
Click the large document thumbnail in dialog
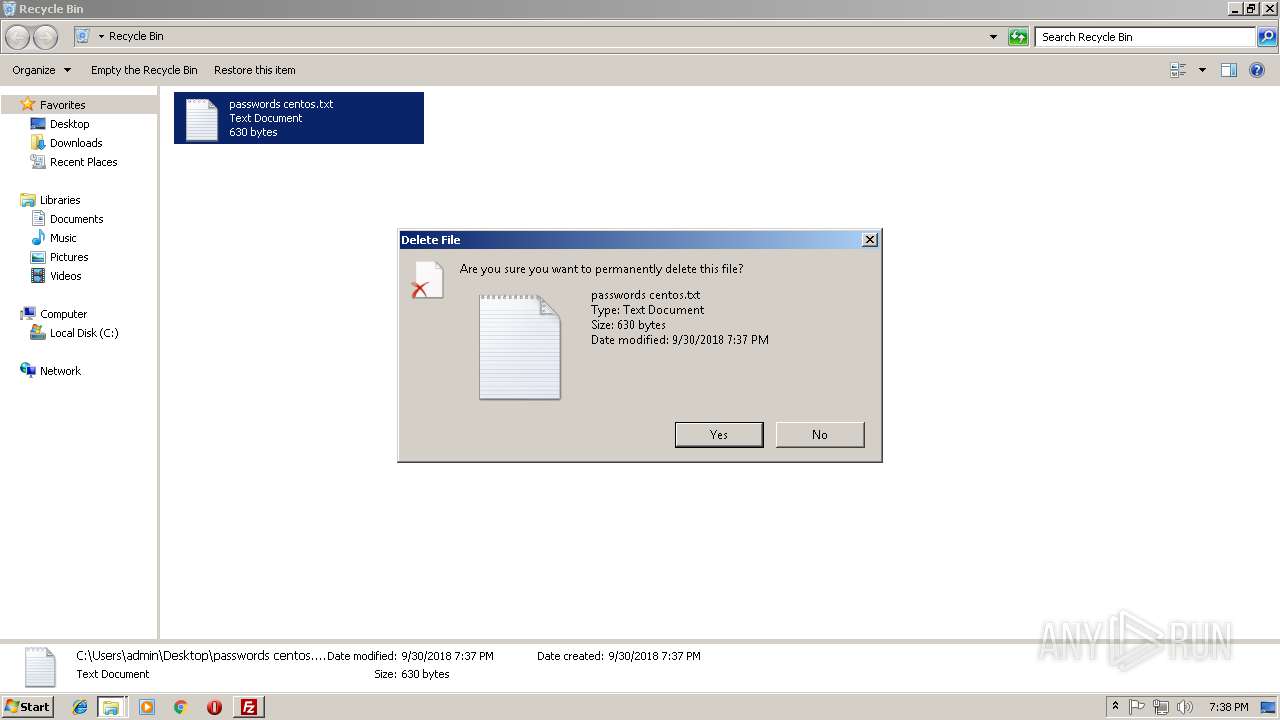pyautogui.click(x=520, y=347)
